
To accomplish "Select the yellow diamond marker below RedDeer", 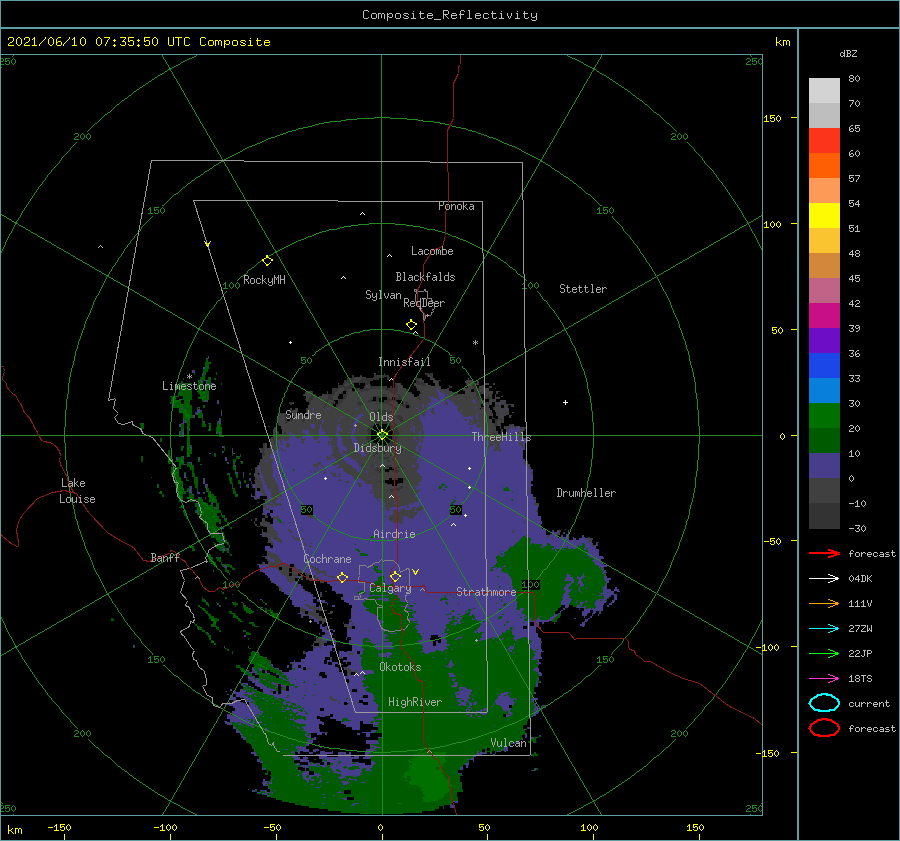I will (412, 325).
